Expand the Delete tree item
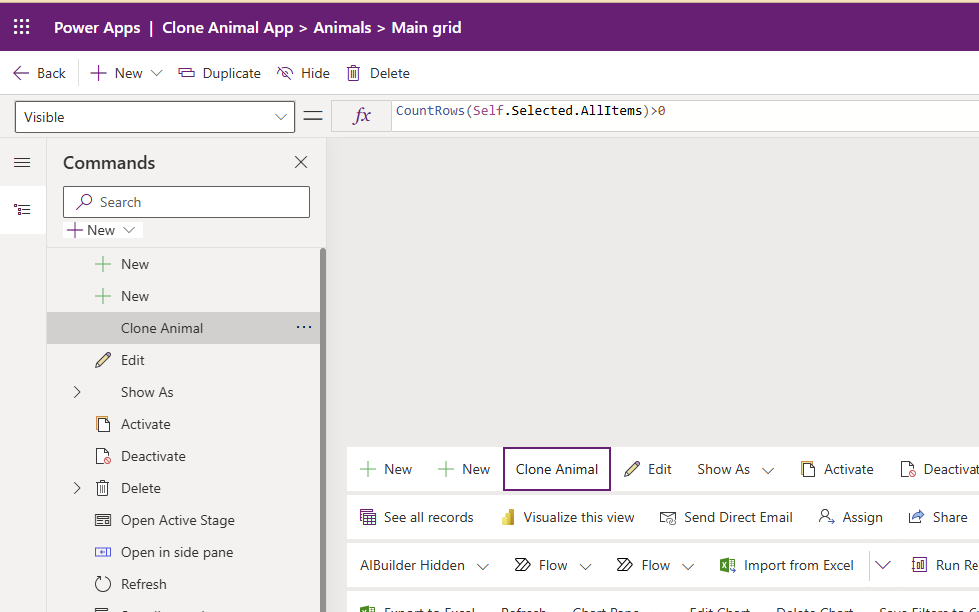Image resolution: width=979 pixels, height=612 pixels. click(x=77, y=488)
